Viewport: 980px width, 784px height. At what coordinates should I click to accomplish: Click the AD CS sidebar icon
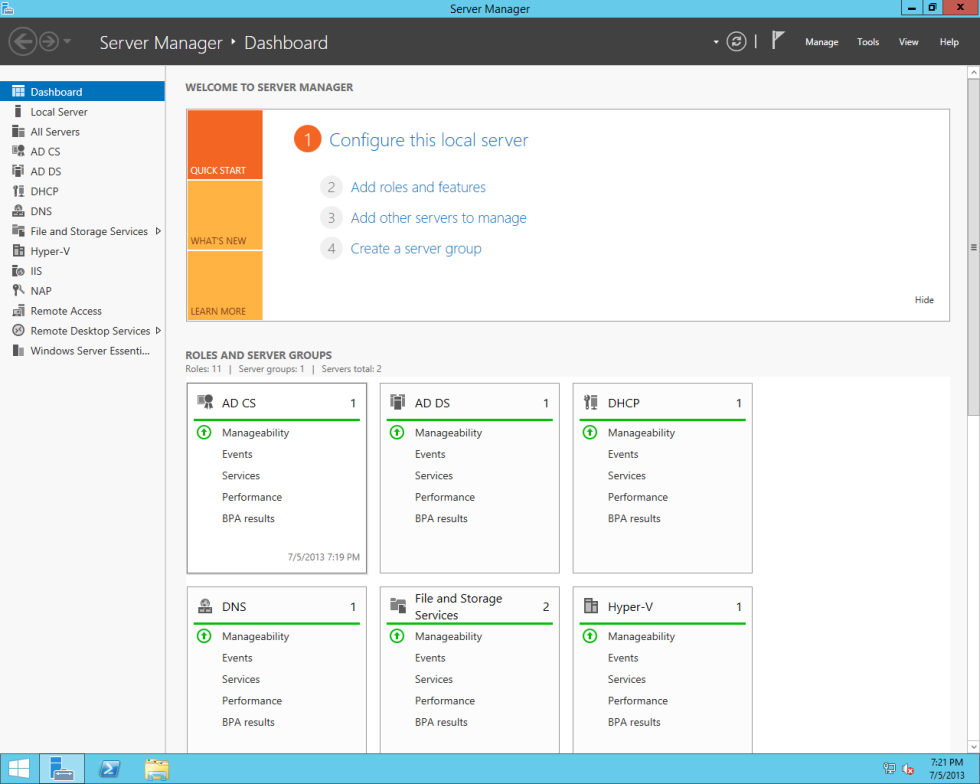(18, 151)
